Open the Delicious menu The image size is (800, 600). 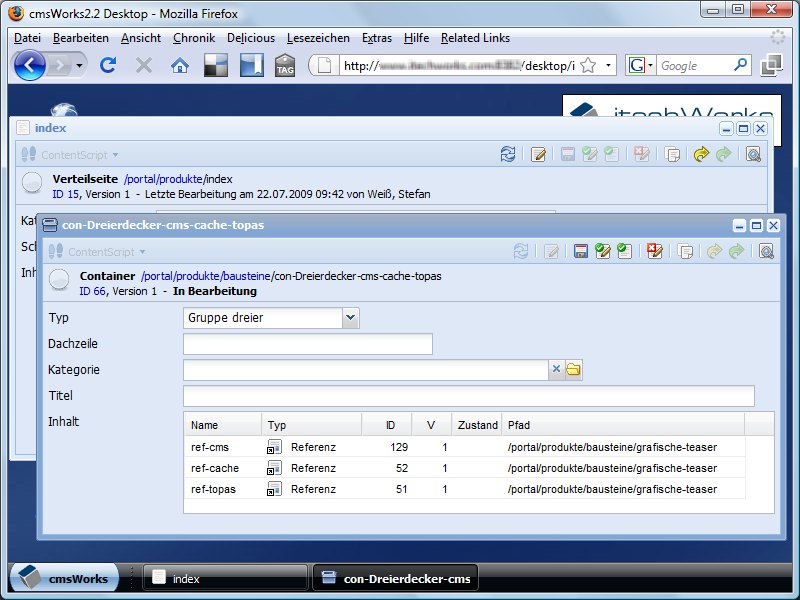pos(251,38)
